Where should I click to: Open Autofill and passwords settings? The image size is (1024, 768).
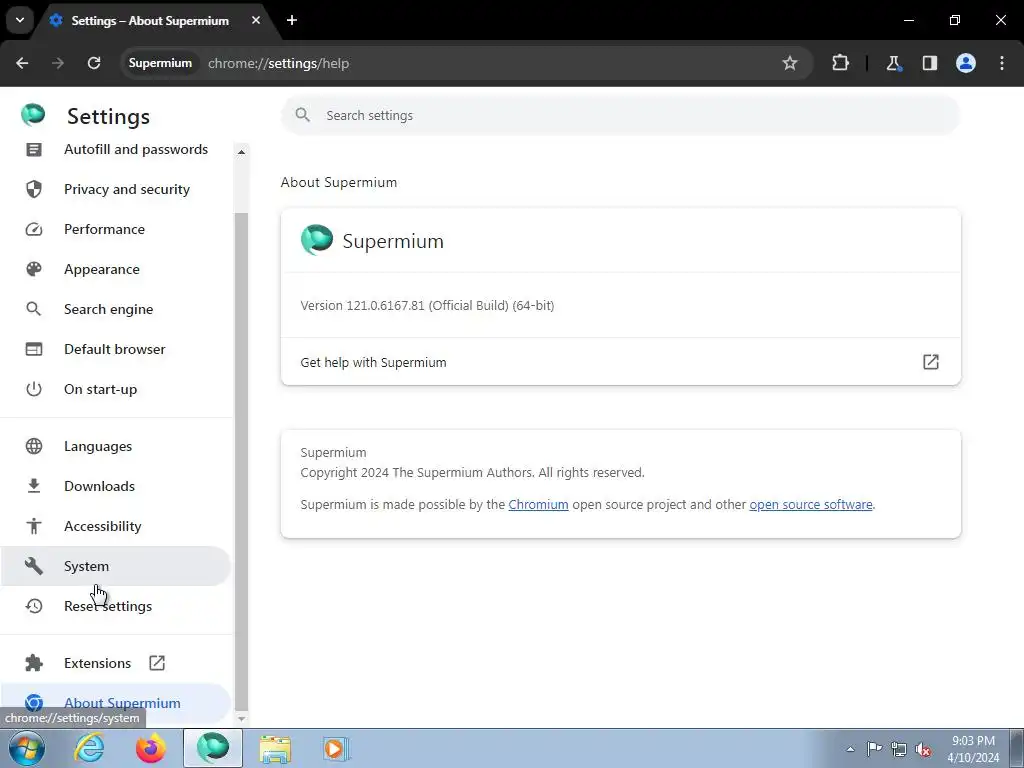116,150
